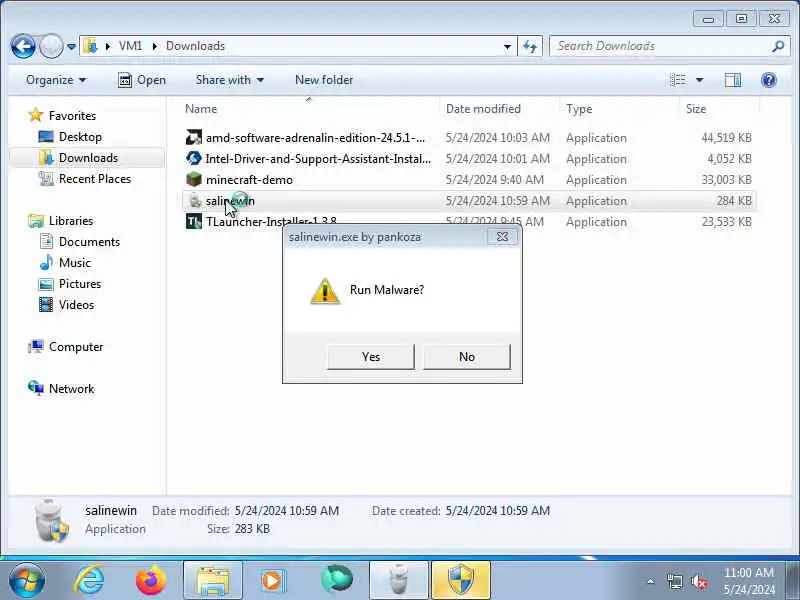Click the search magnifier icon
This screenshot has width=800, height=600.
click(x=778, y=46)
